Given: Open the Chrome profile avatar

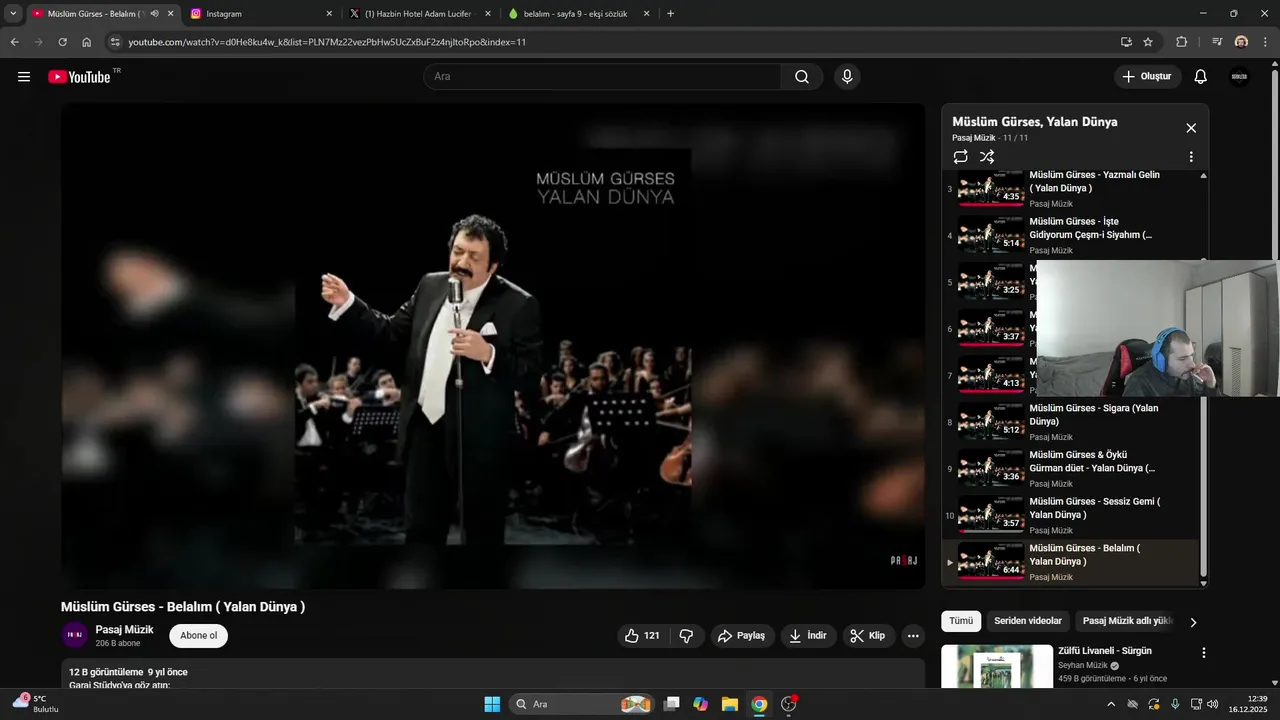Looking at the screenshot, I should [1241, 42].
